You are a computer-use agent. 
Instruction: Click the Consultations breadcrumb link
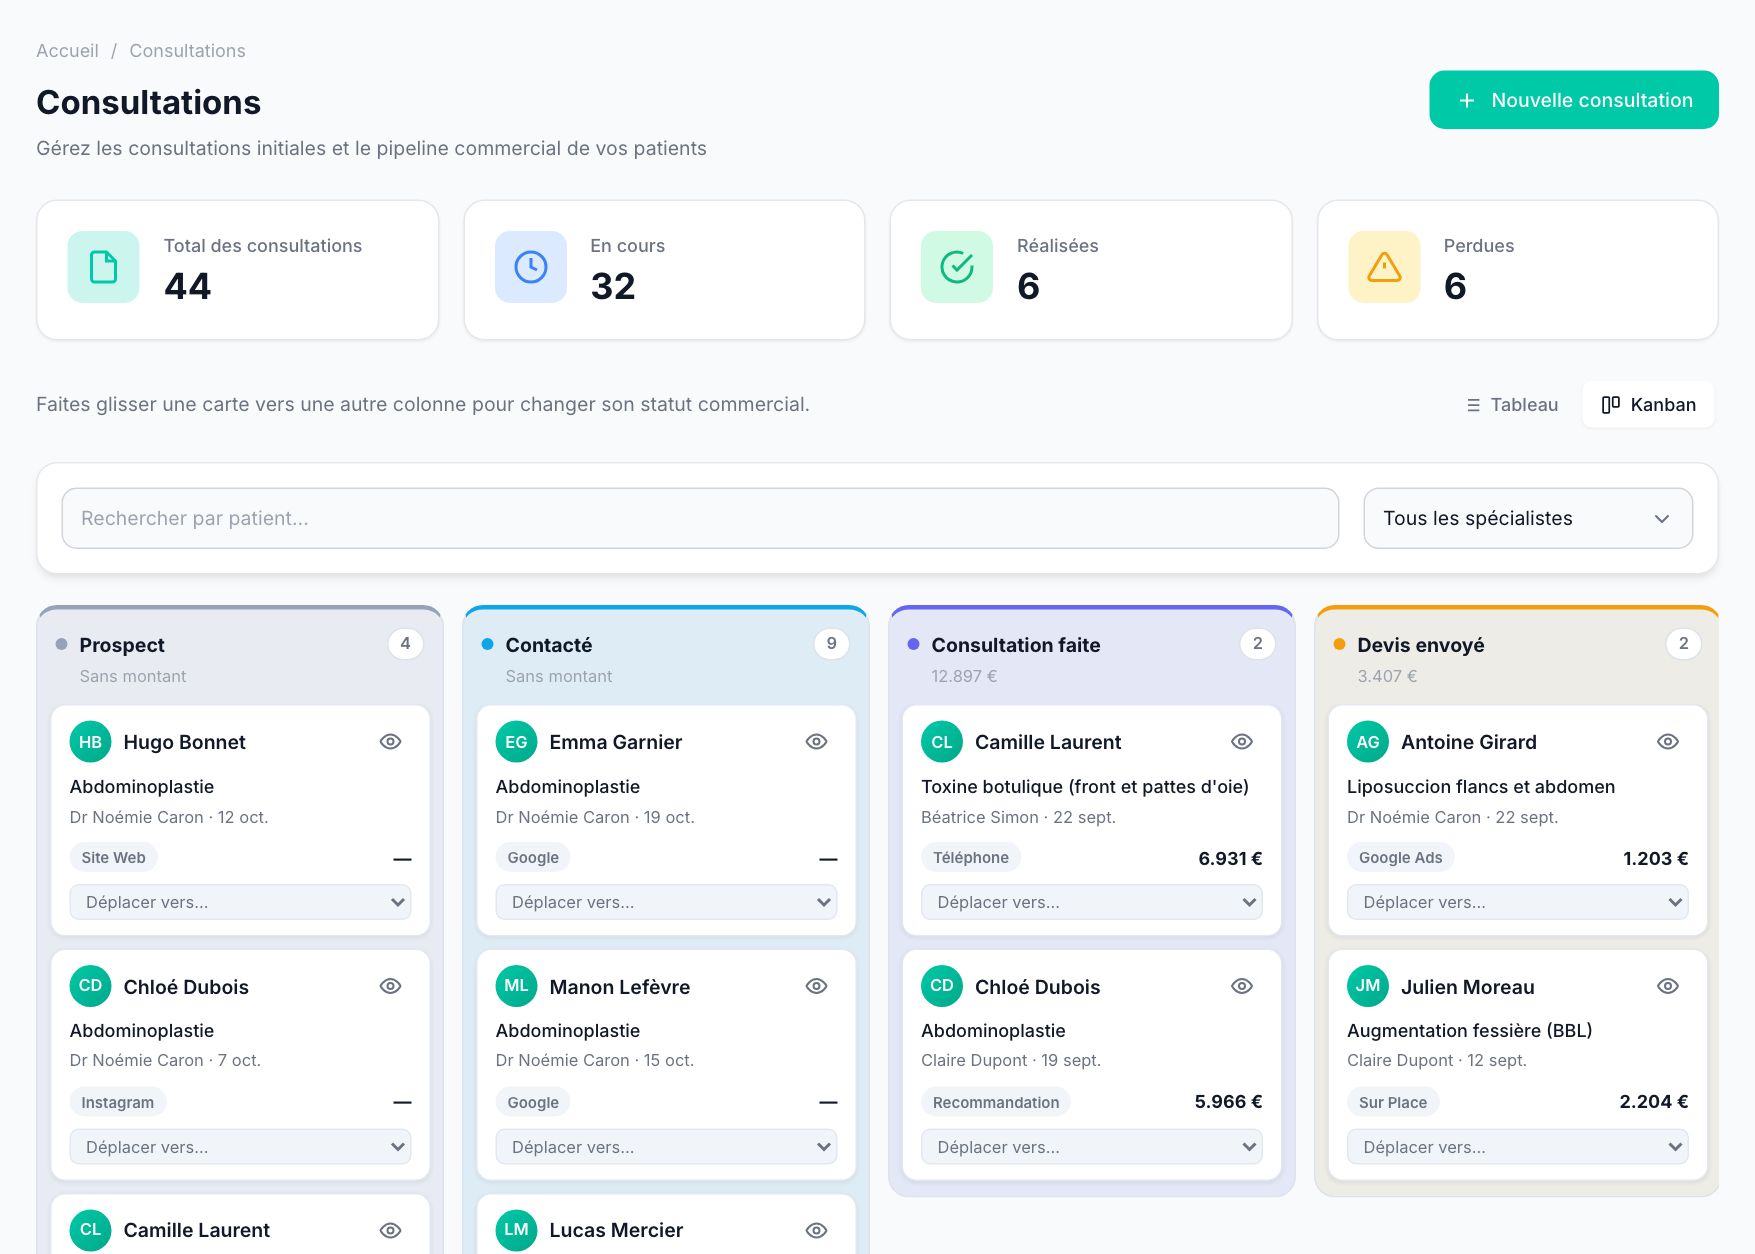tap(187, 51)
